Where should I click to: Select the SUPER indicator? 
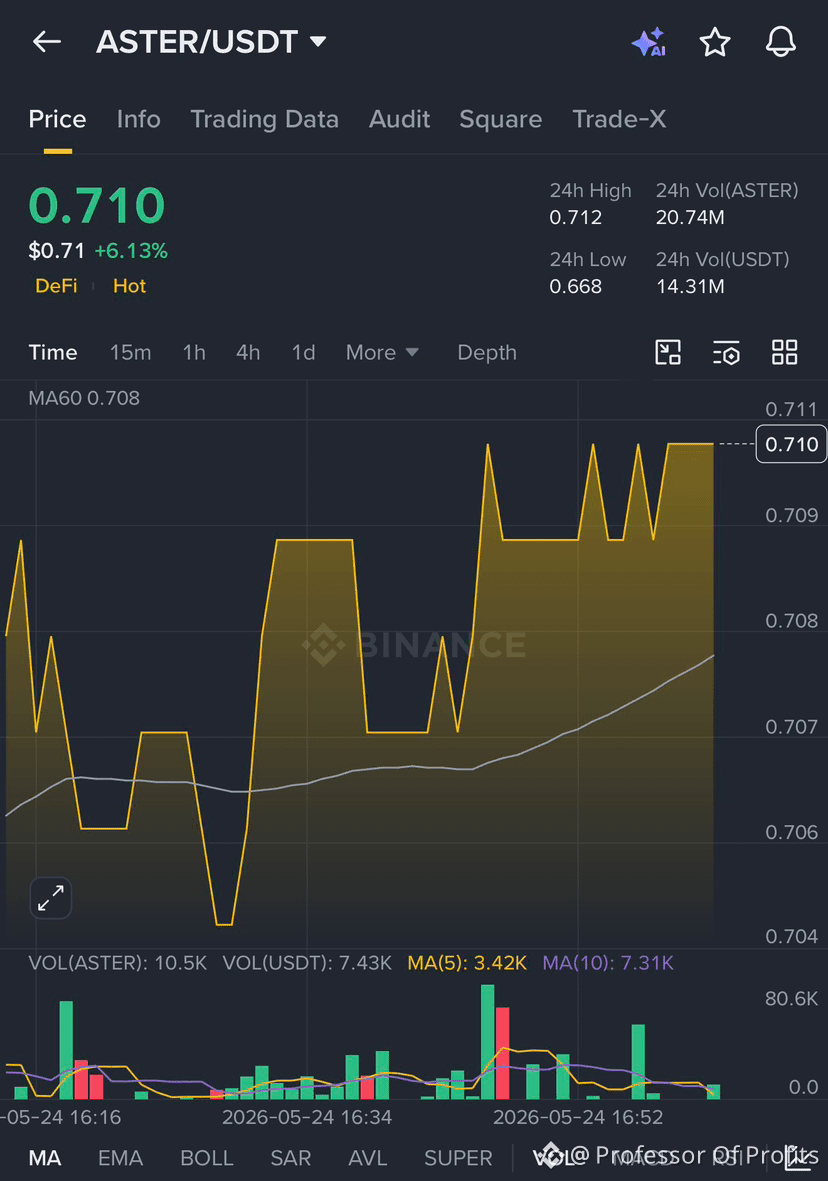[458, 1158]
